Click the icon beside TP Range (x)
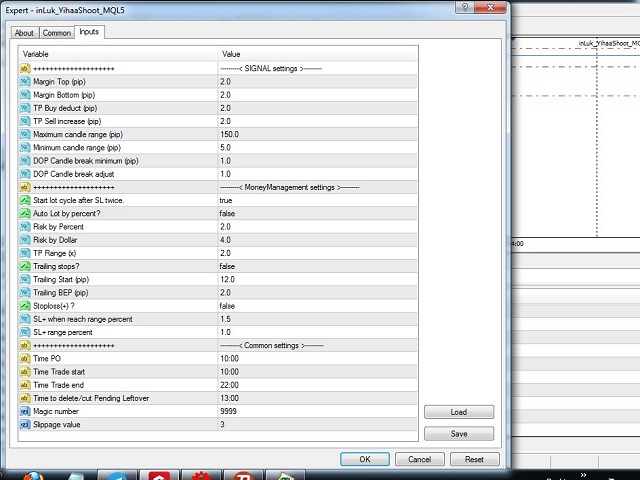Screen dimensions: 640x480 click(25, 253)
